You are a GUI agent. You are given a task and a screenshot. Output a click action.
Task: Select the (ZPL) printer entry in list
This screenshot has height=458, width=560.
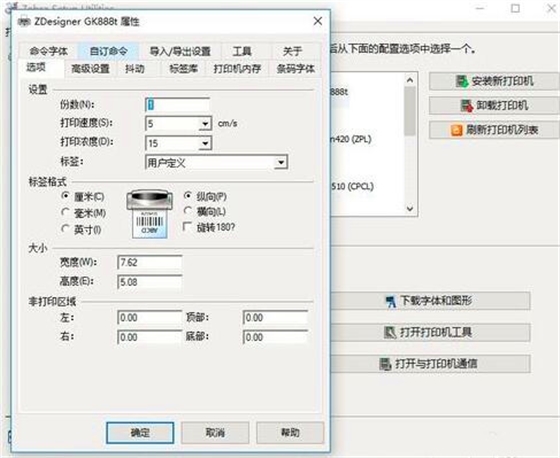351,139
